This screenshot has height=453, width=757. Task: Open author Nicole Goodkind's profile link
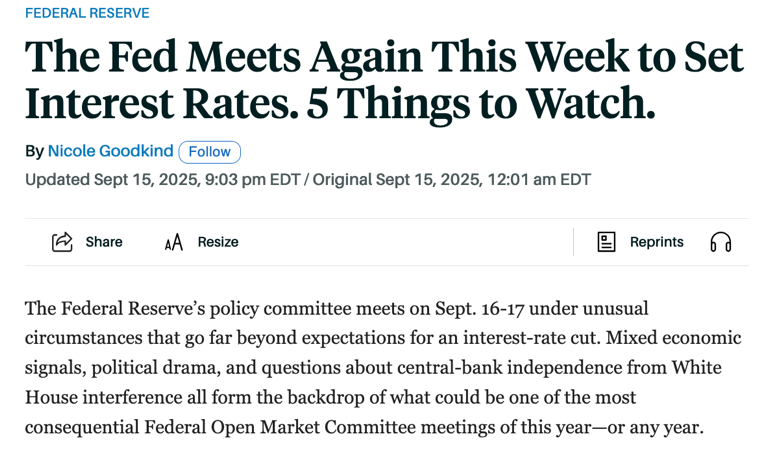110,151
